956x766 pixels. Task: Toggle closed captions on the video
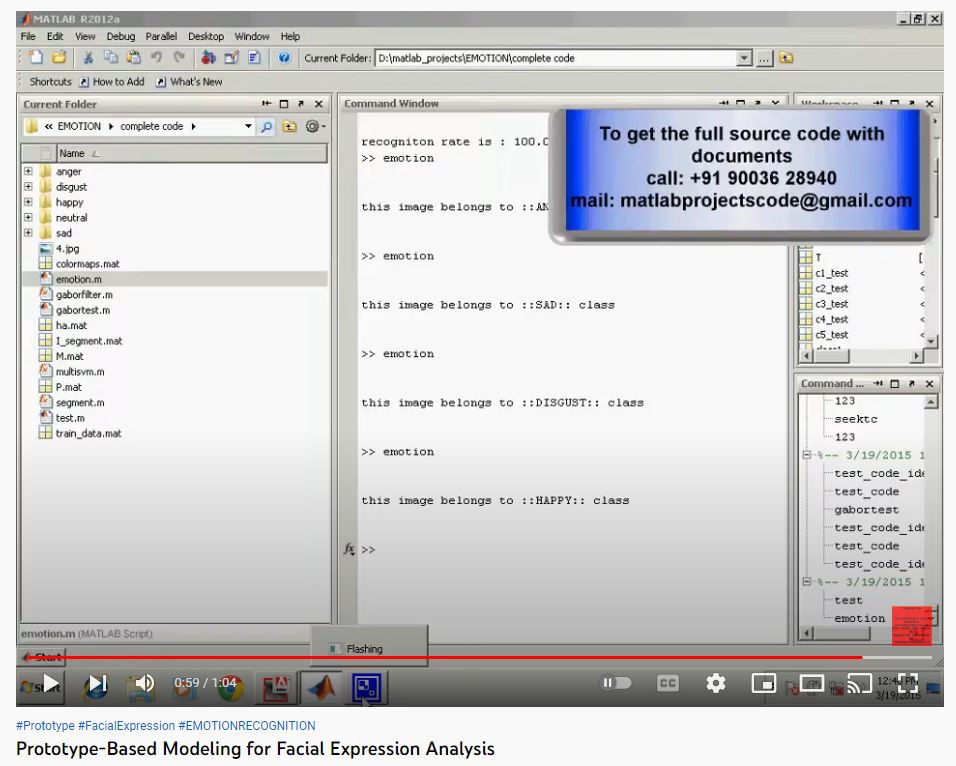(667, 683)
